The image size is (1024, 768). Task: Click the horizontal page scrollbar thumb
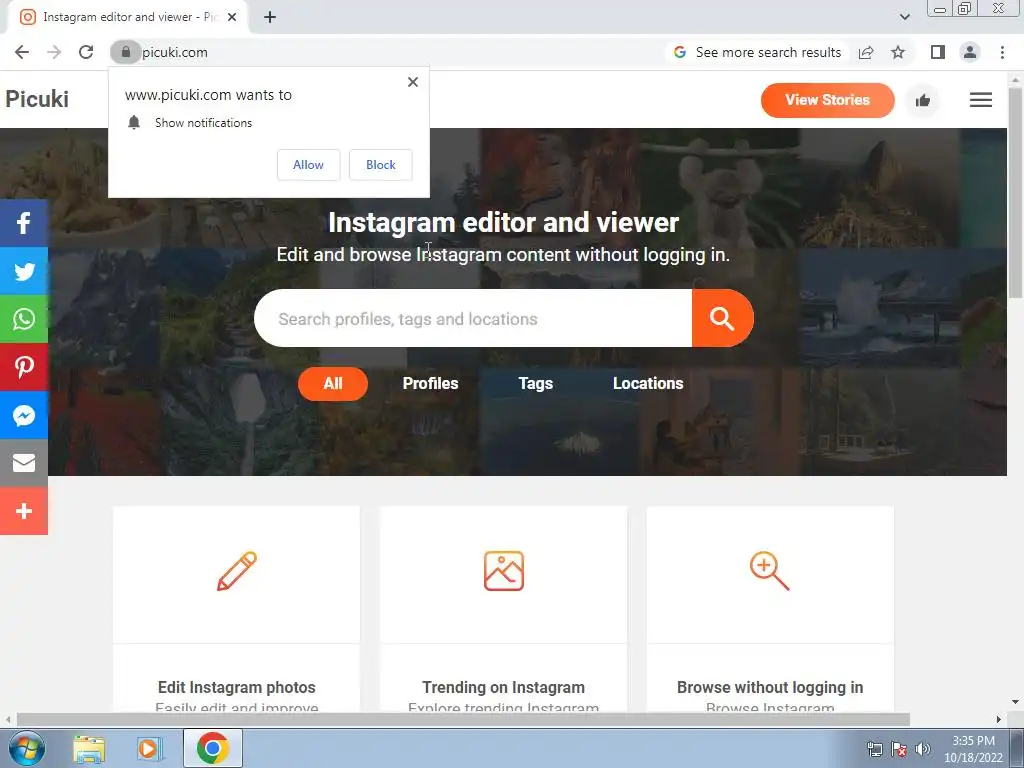(463, 720)
